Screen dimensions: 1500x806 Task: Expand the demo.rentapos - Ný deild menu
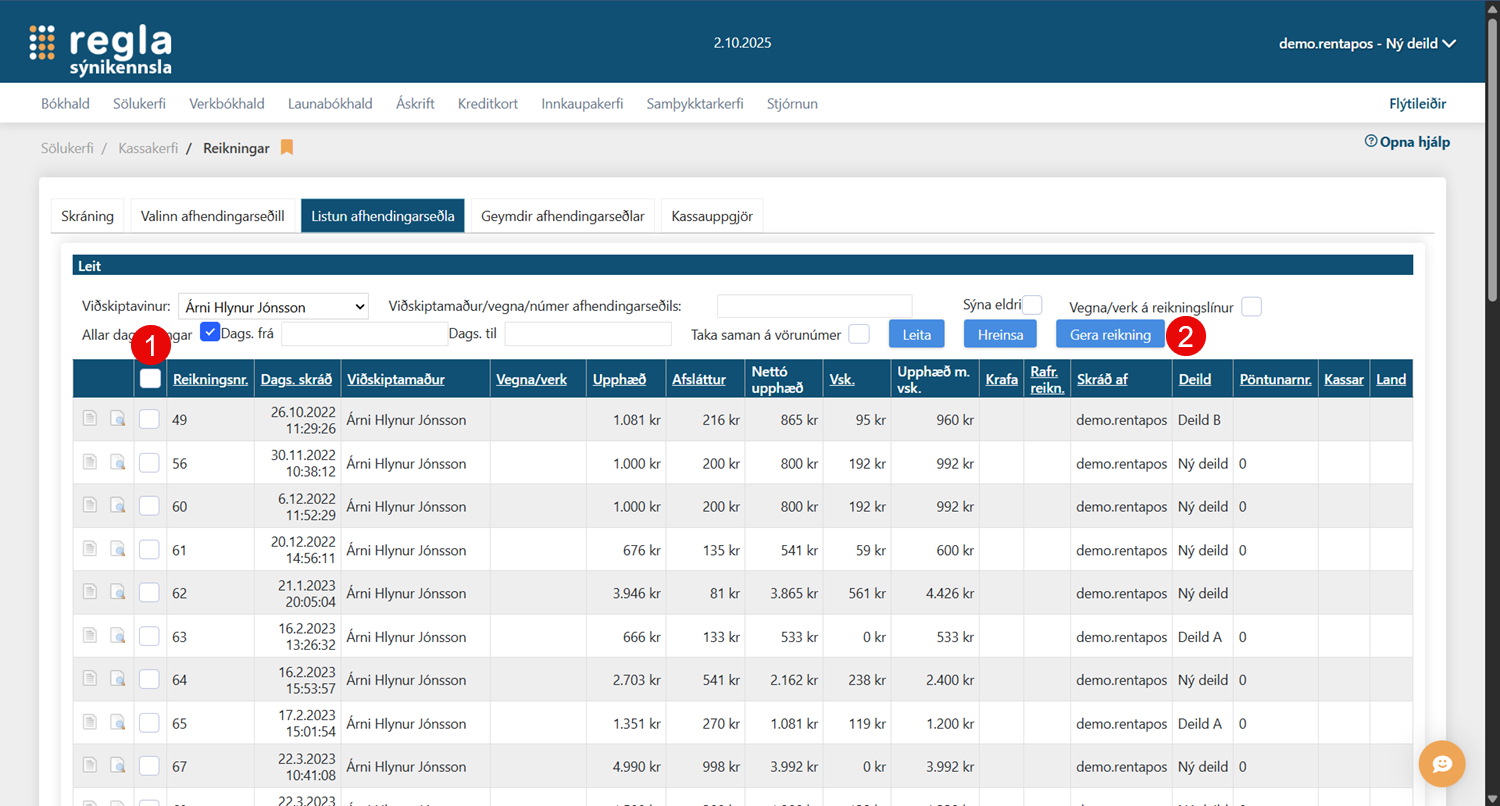point(1366,43)
